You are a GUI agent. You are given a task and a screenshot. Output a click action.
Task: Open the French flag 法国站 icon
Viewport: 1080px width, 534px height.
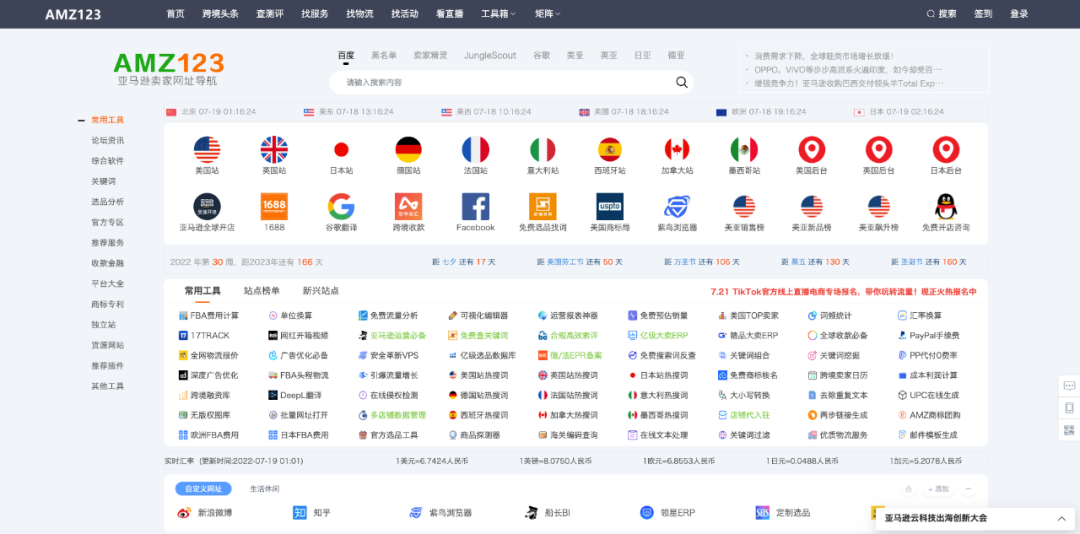pyautogui.click(x=475, y=150)
